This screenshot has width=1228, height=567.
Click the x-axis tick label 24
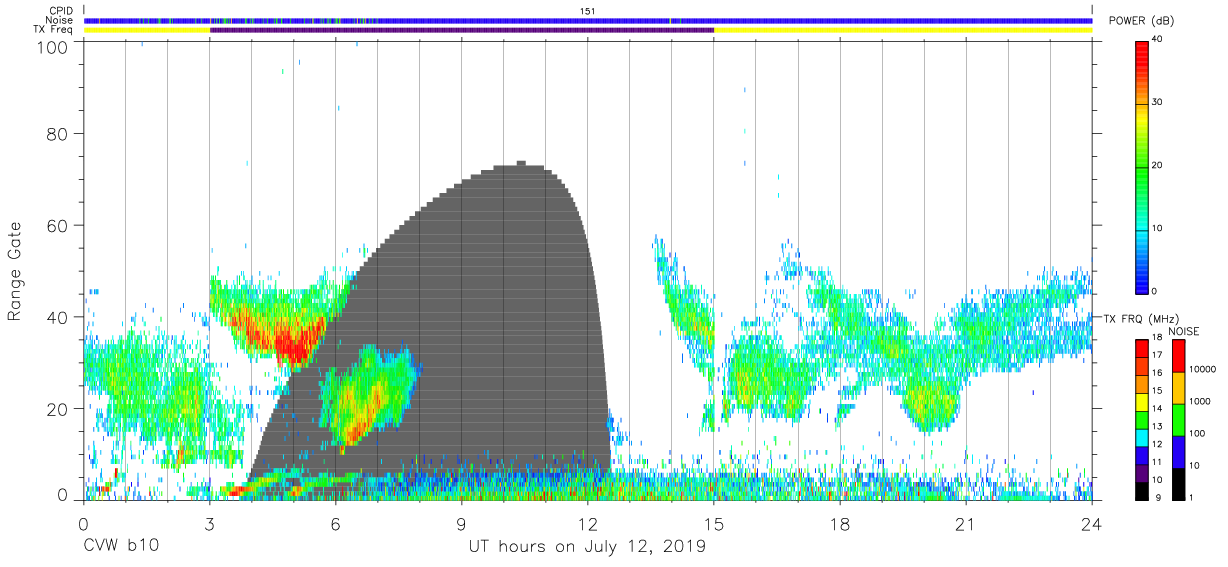coord(1092,523)
